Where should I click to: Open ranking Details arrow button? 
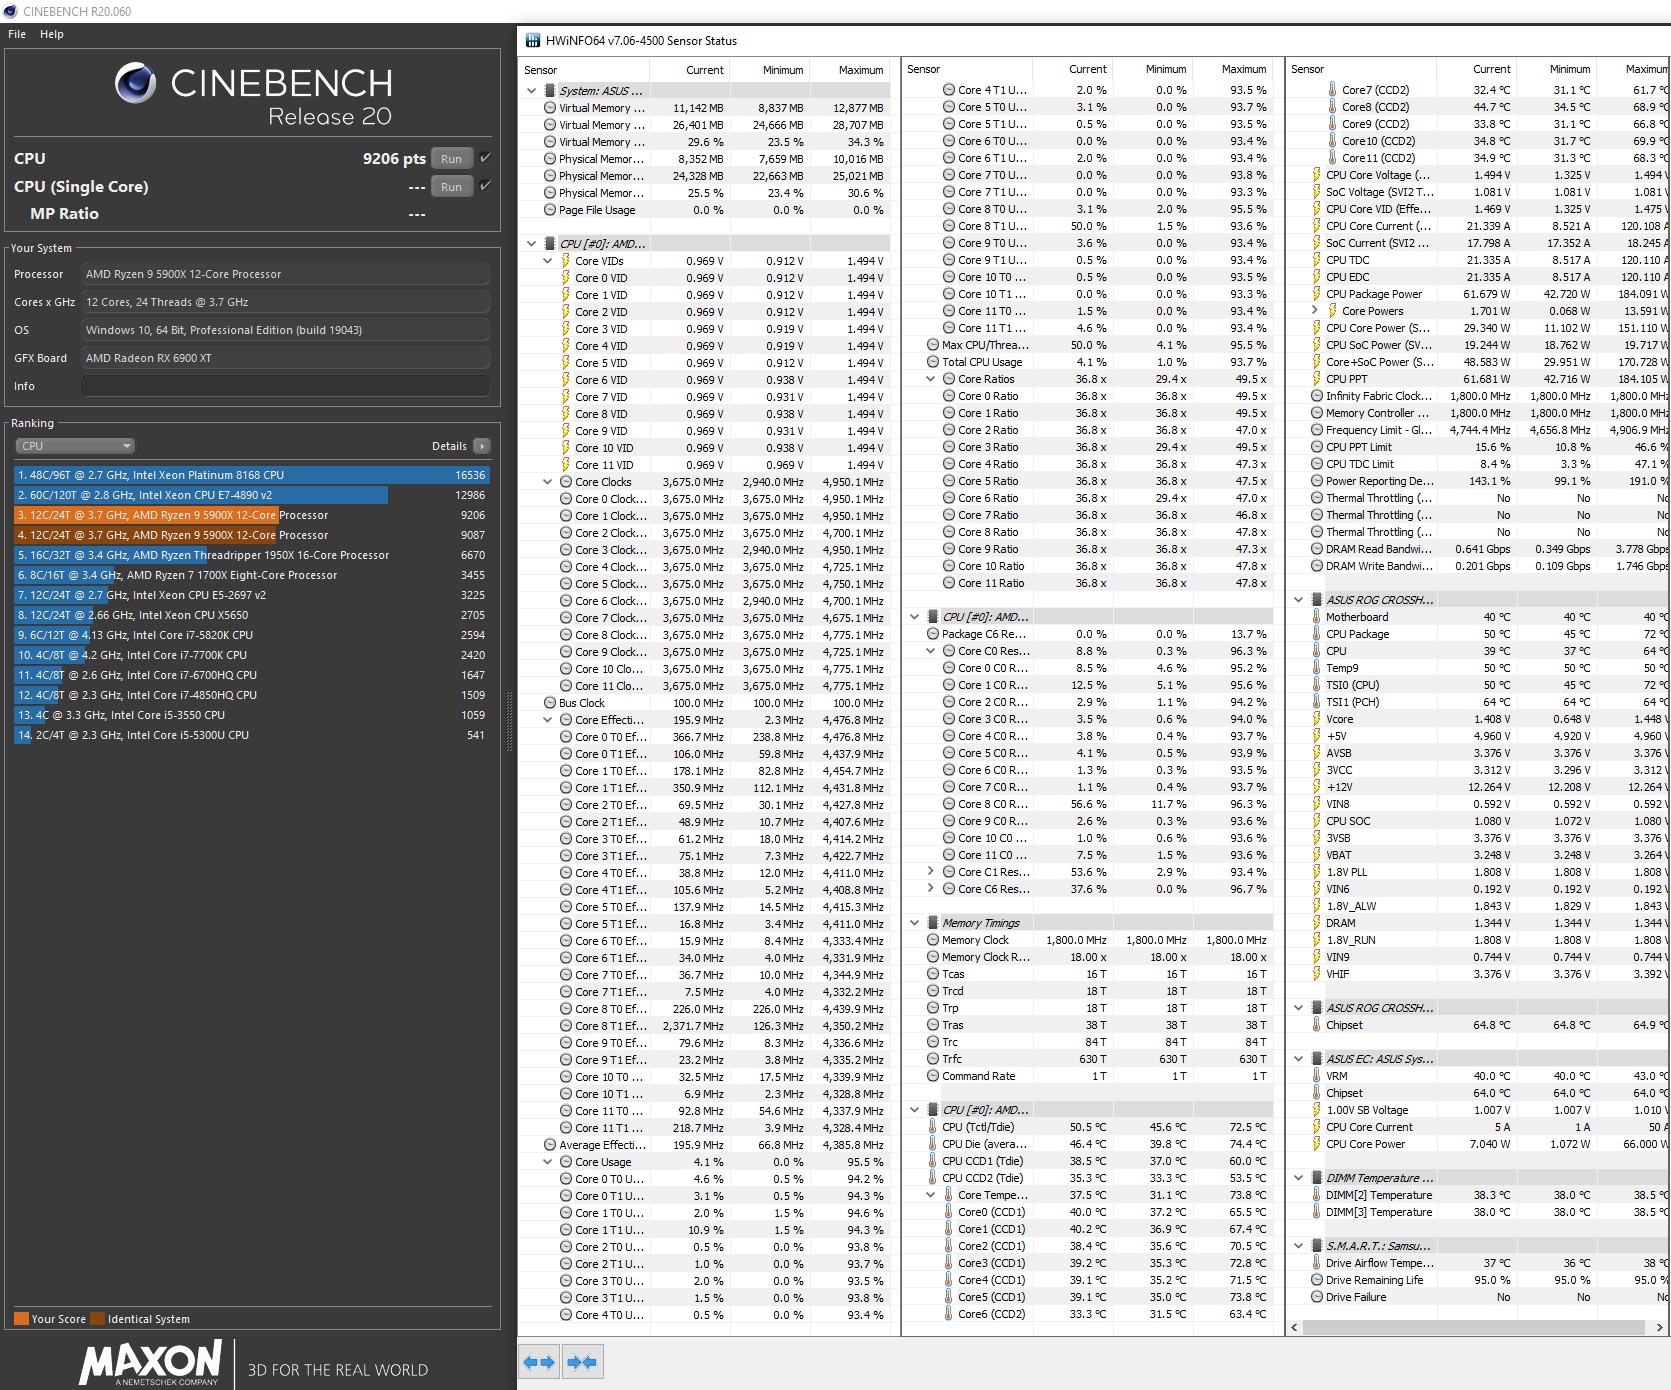482,446
